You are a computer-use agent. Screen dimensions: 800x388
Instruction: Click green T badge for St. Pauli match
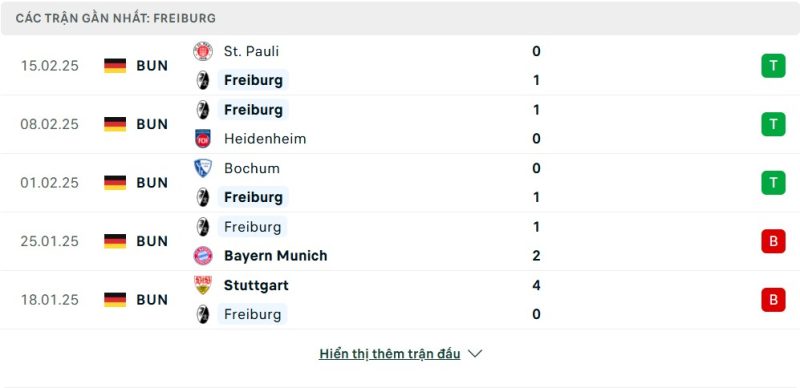tap(773, 66)
